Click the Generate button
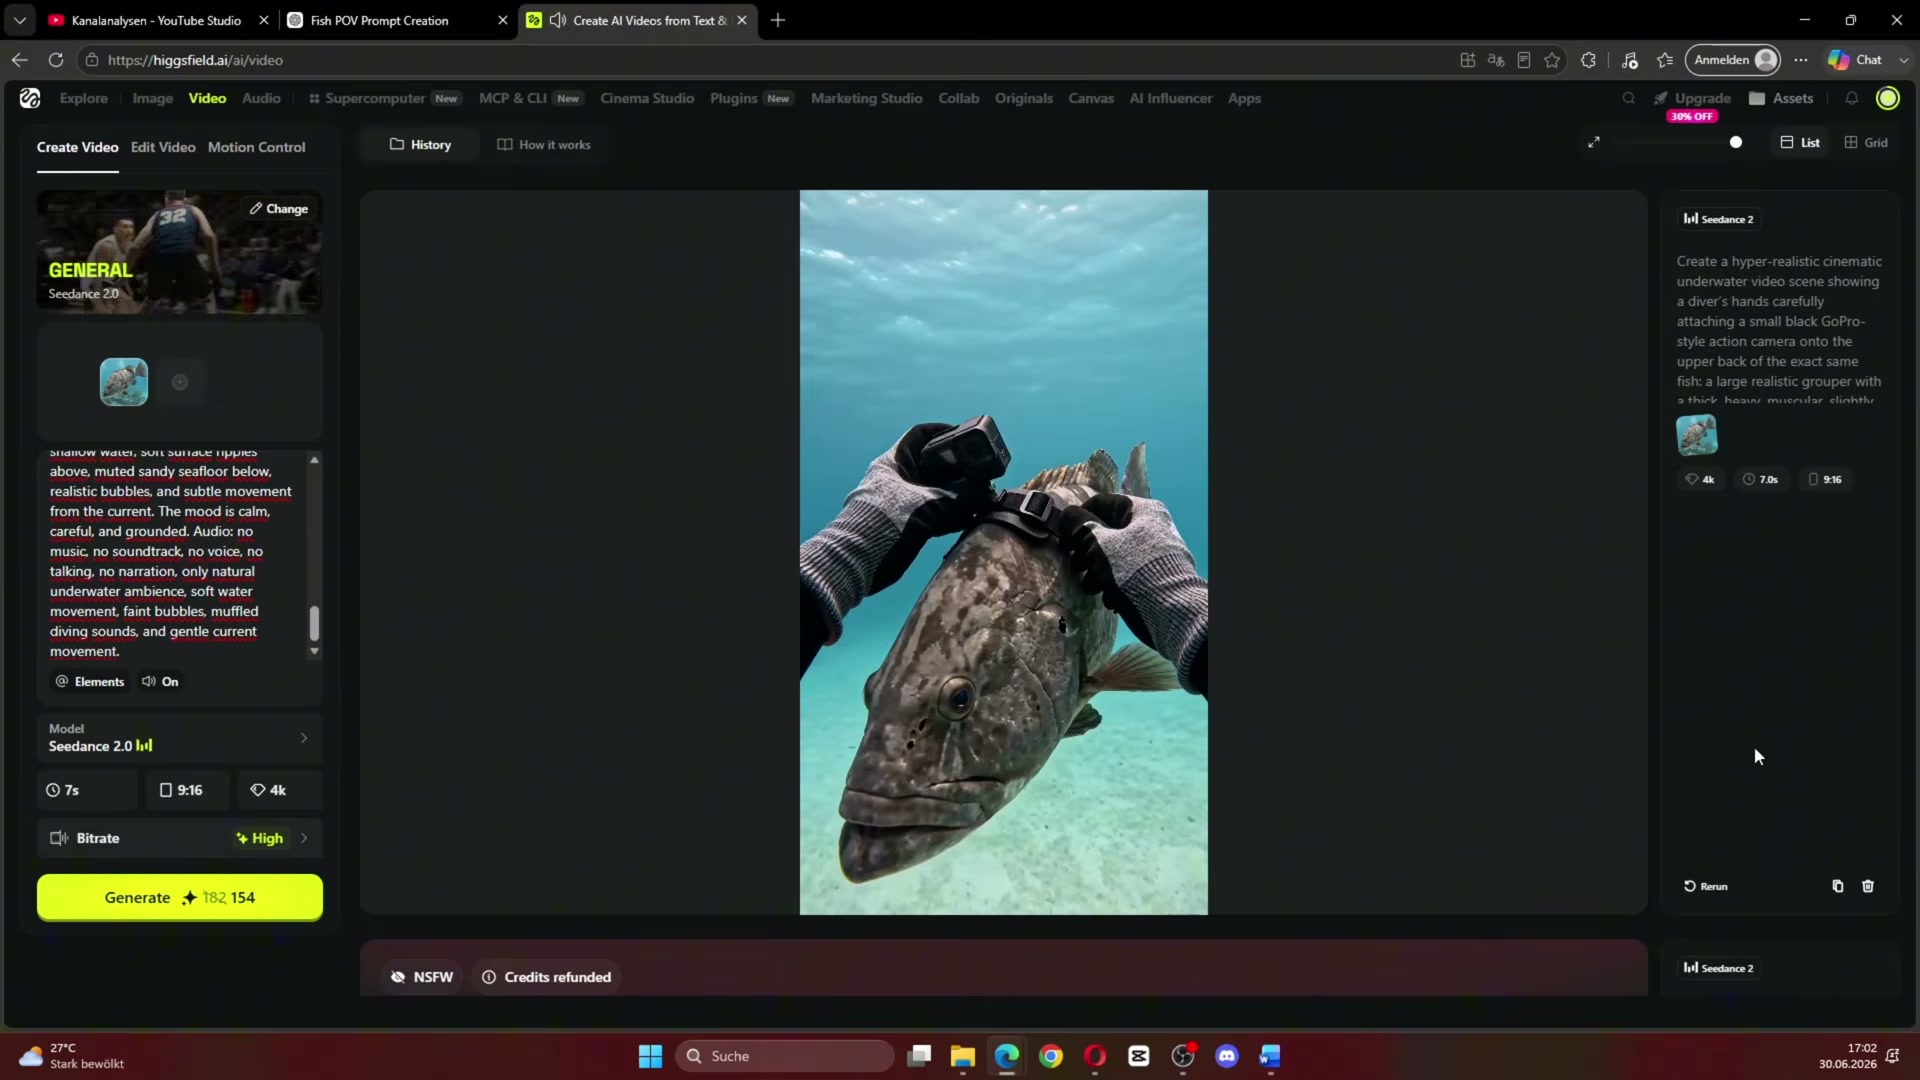This screenshot has height=1080, width=1920. 180,897
